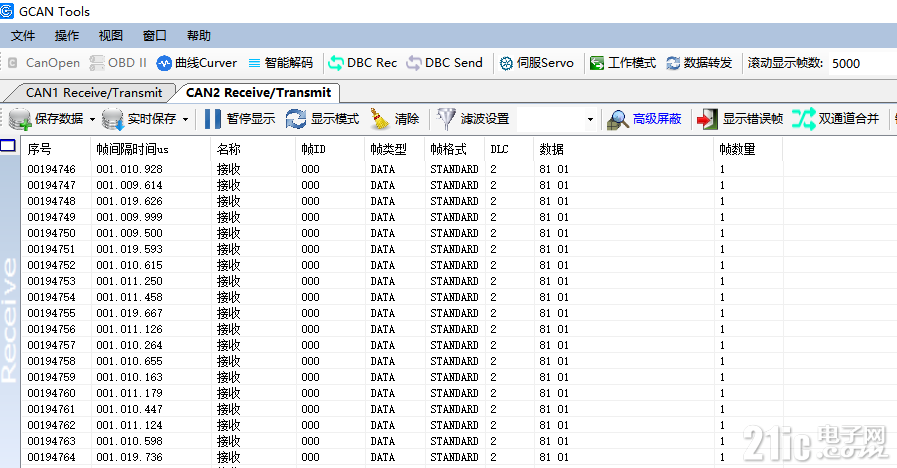Switch to CAN1 Receive/Transmit tab
This screenshot has width=897, height=468.
pyautogui.click(x=93, y=93)
